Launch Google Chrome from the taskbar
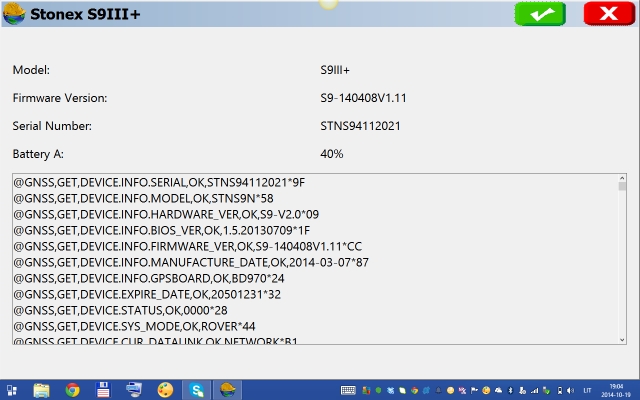The width and height of the screenshot is (640, 400). click(x=72, y=390)
